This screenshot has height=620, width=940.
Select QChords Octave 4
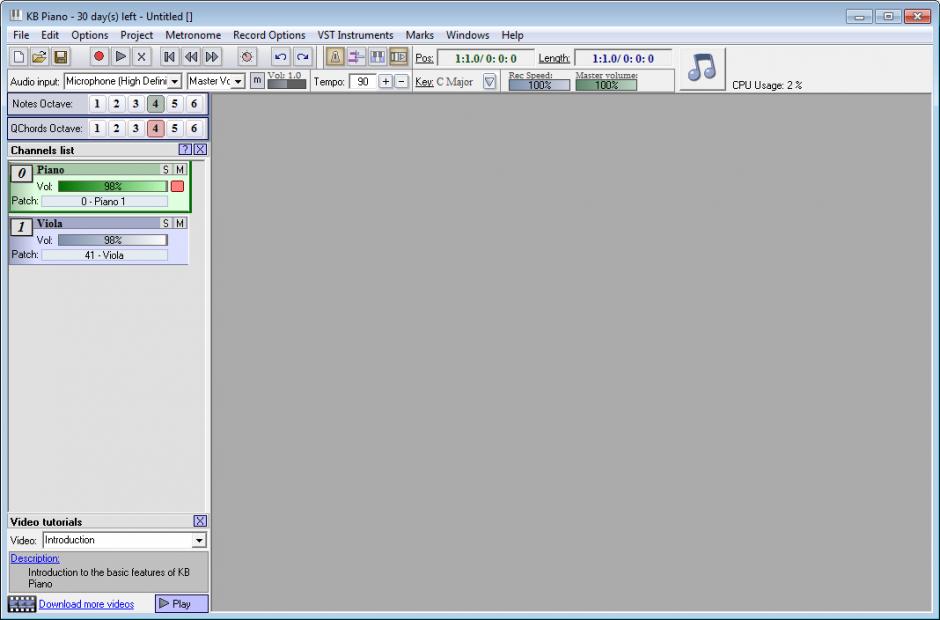pyautogui.click(x=155, y=128)
